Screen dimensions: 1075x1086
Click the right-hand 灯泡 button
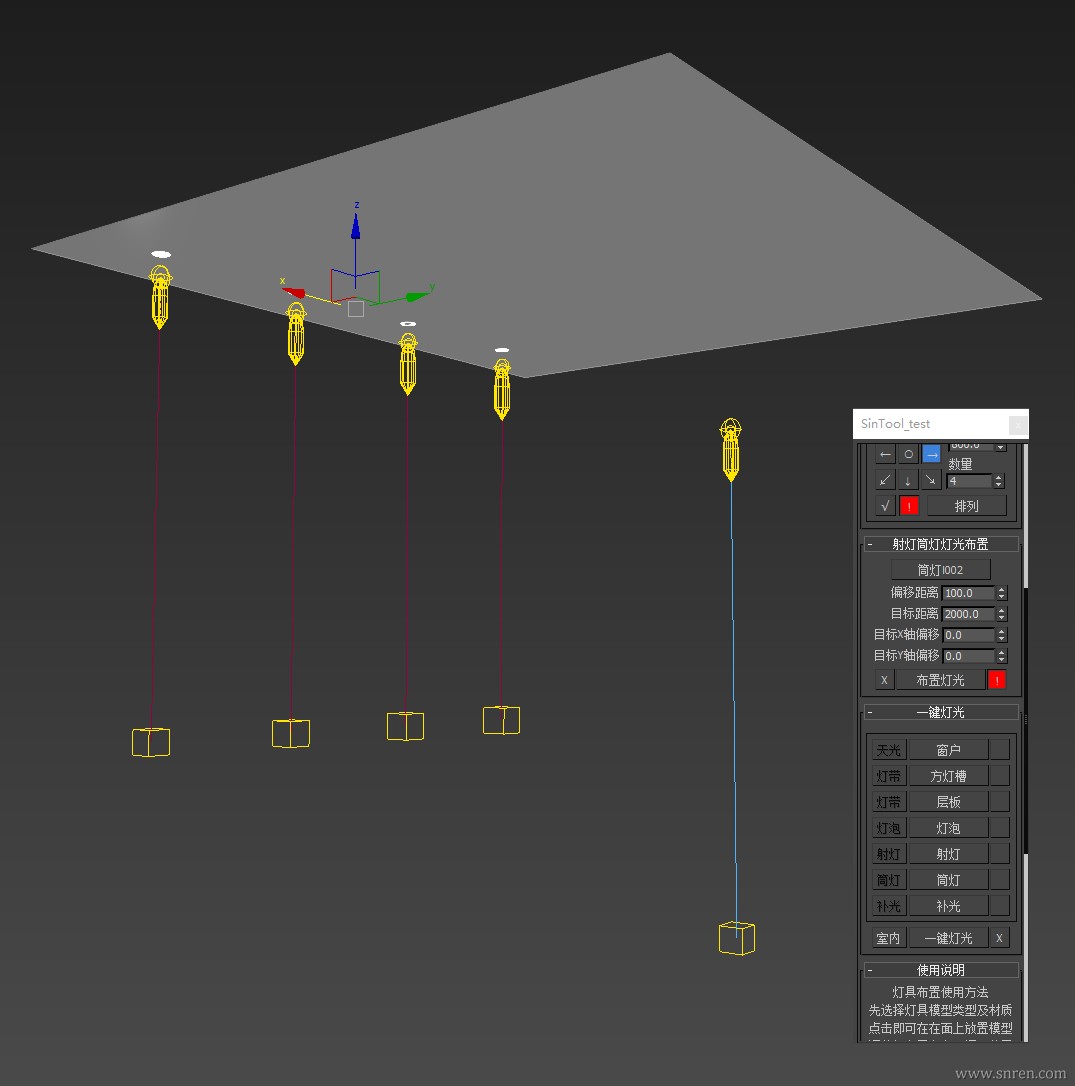948,828
